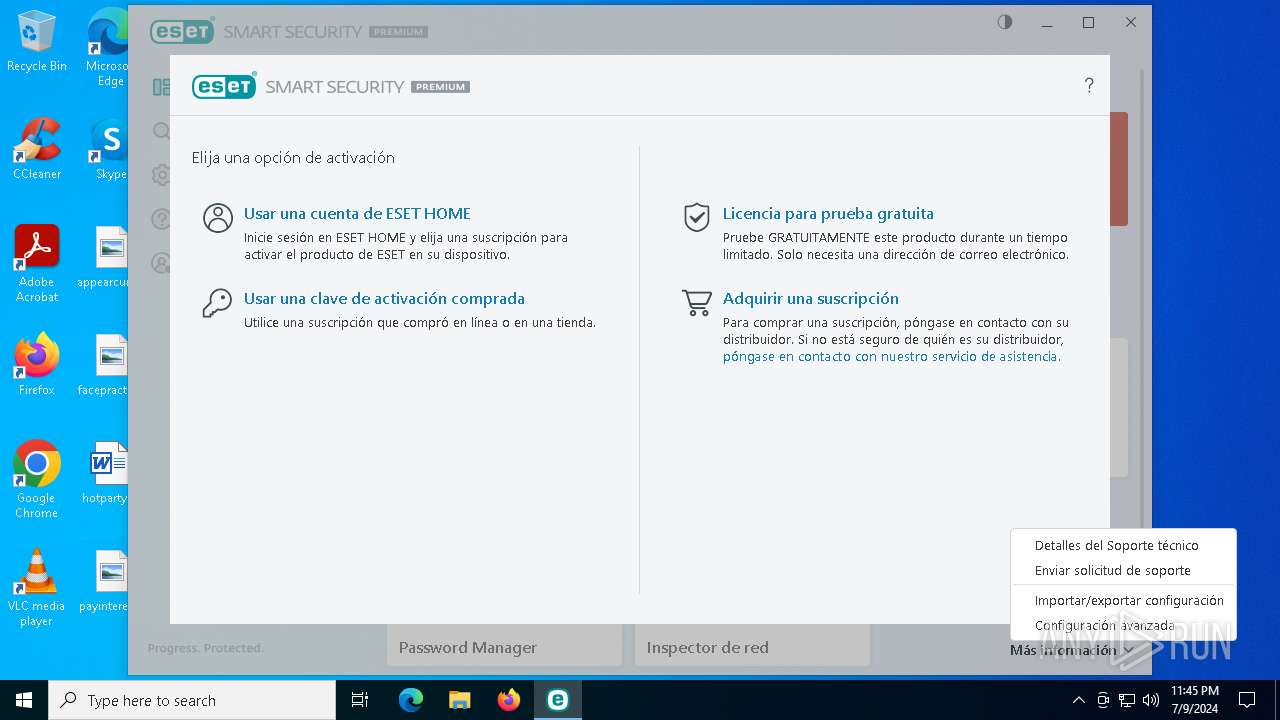Toggle the dark mode contrast icon

point(1005,22)
